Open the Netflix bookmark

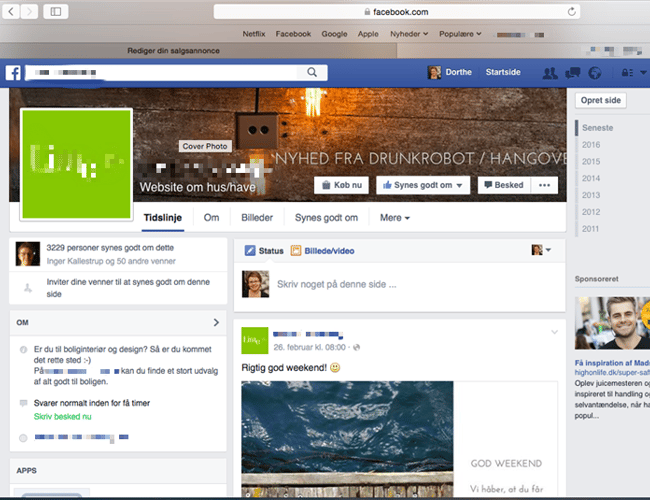(254, 34)
